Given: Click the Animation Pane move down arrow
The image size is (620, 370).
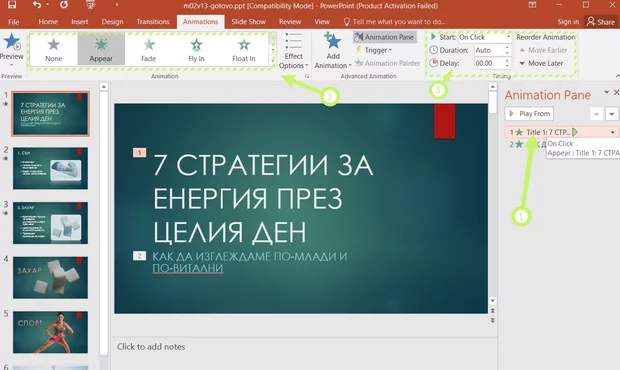Looking at the screenshot, I should 611,114.
